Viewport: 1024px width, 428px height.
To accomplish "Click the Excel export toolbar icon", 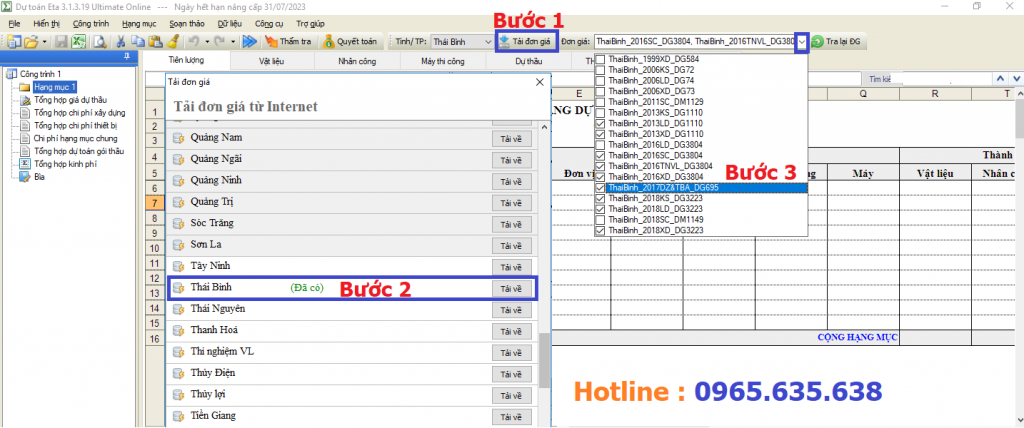I will click(77, 42).
